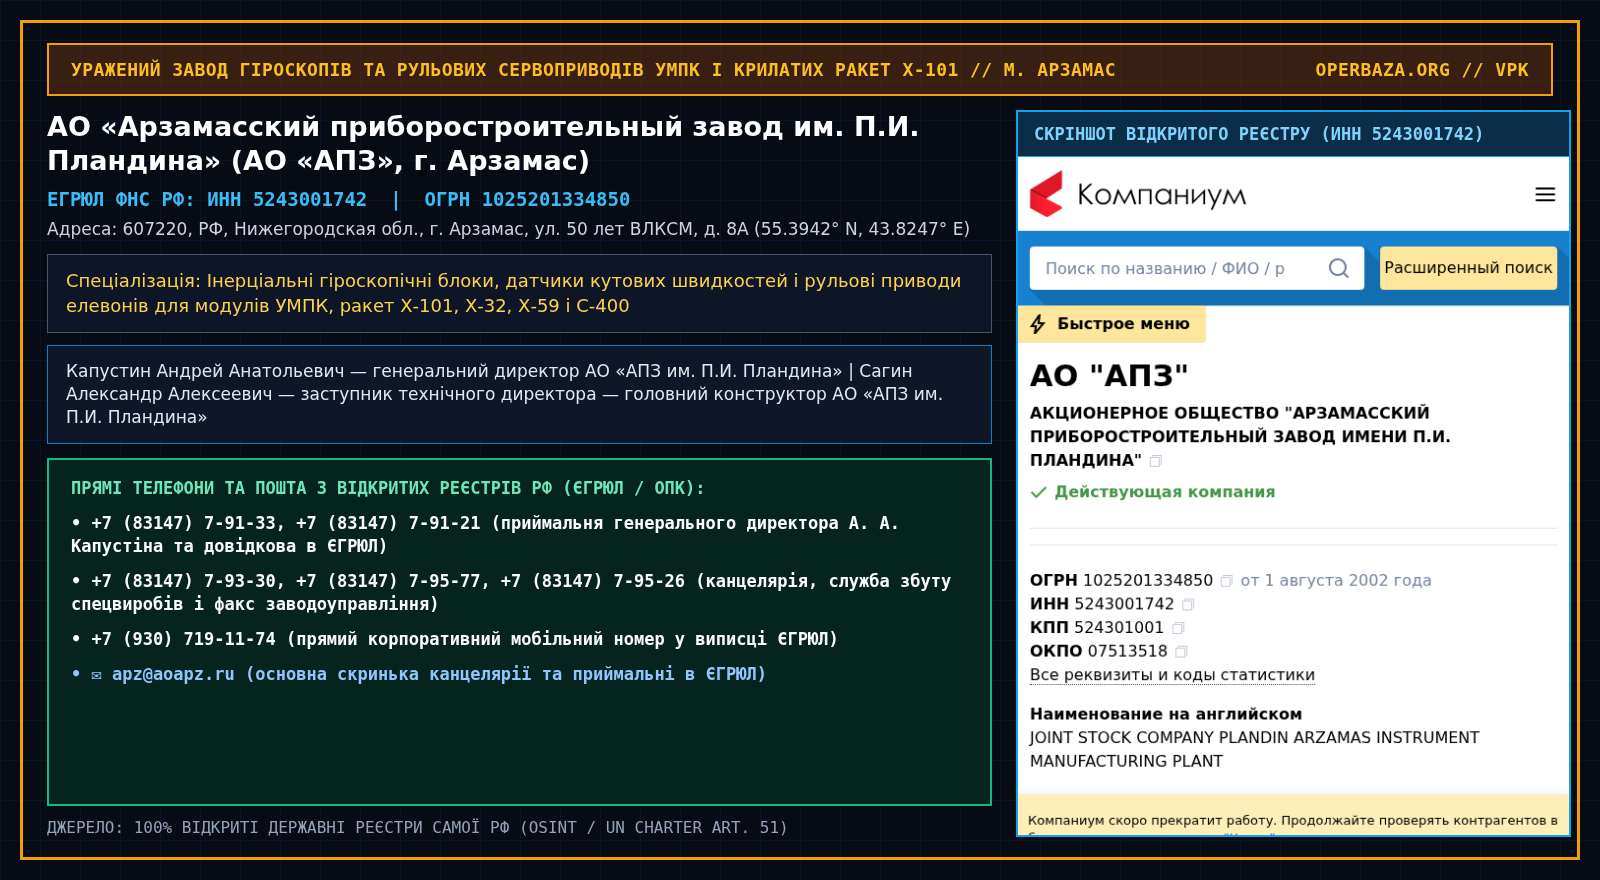The height and width of the screenshot is (880, 1600).
Task: Open the hamburger menu in Компаниум header
Action: (x=1545, y=195)
